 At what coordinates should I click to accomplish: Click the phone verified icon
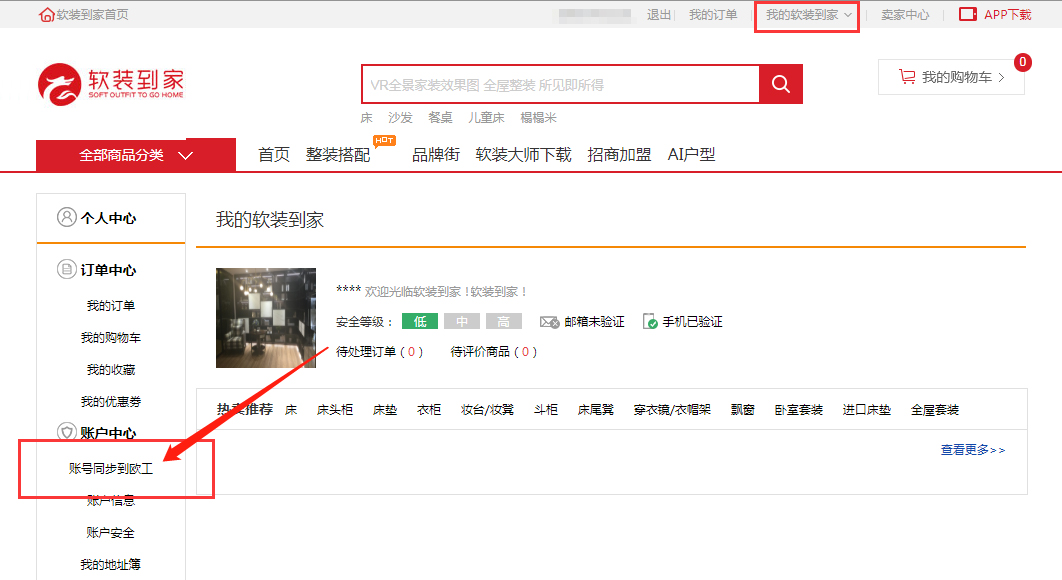pyautogui.click(x=650, y=321)
